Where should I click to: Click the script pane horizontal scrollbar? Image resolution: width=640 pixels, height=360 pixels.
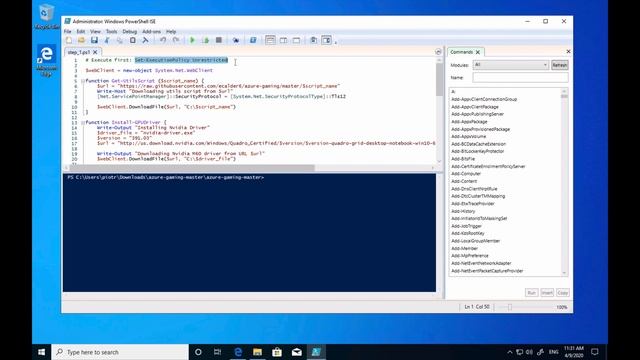click(192, 168)
